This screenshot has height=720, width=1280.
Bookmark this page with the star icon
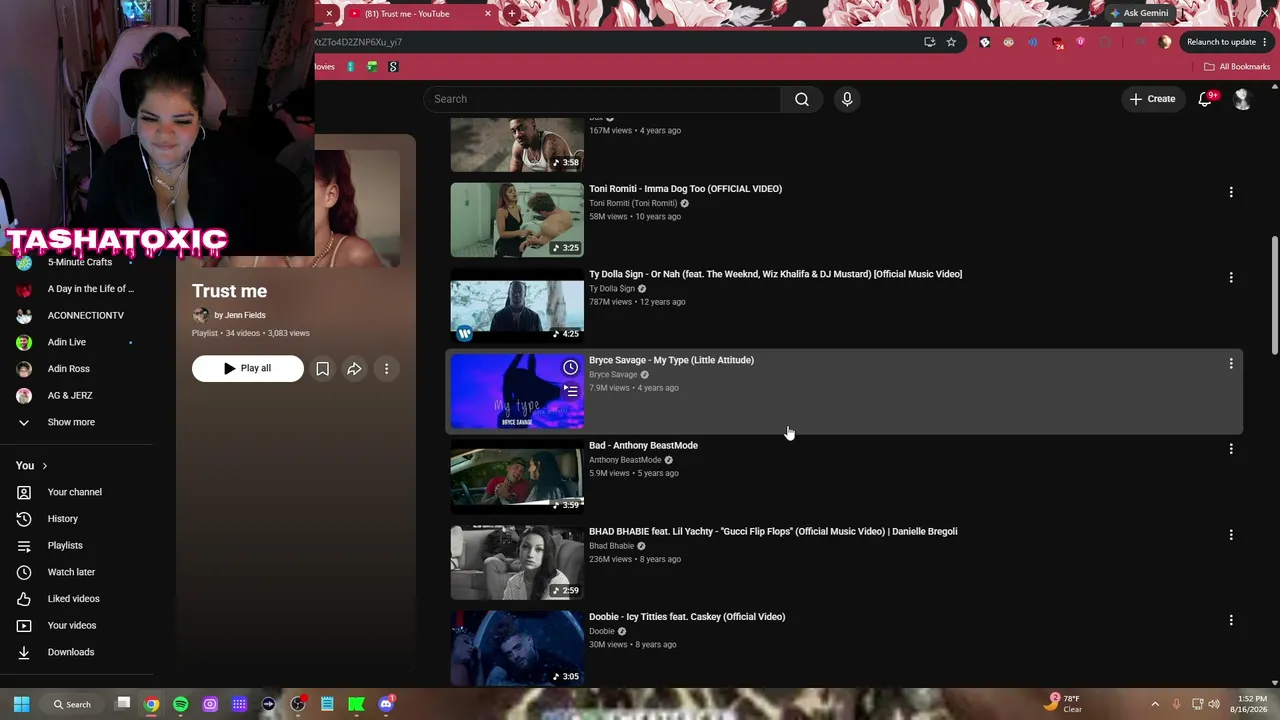point(951,42)
